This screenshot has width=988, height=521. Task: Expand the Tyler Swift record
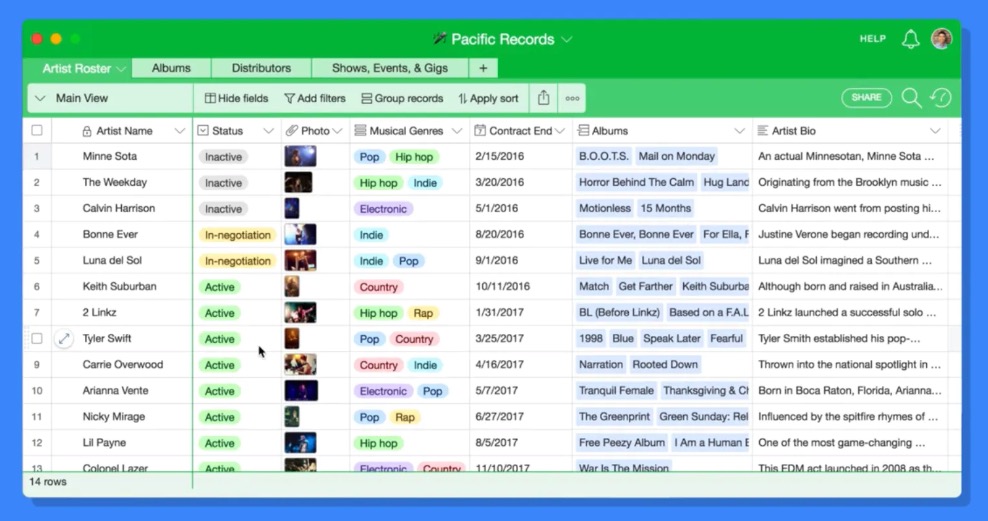pyautogui.click(x=64, y=339)
